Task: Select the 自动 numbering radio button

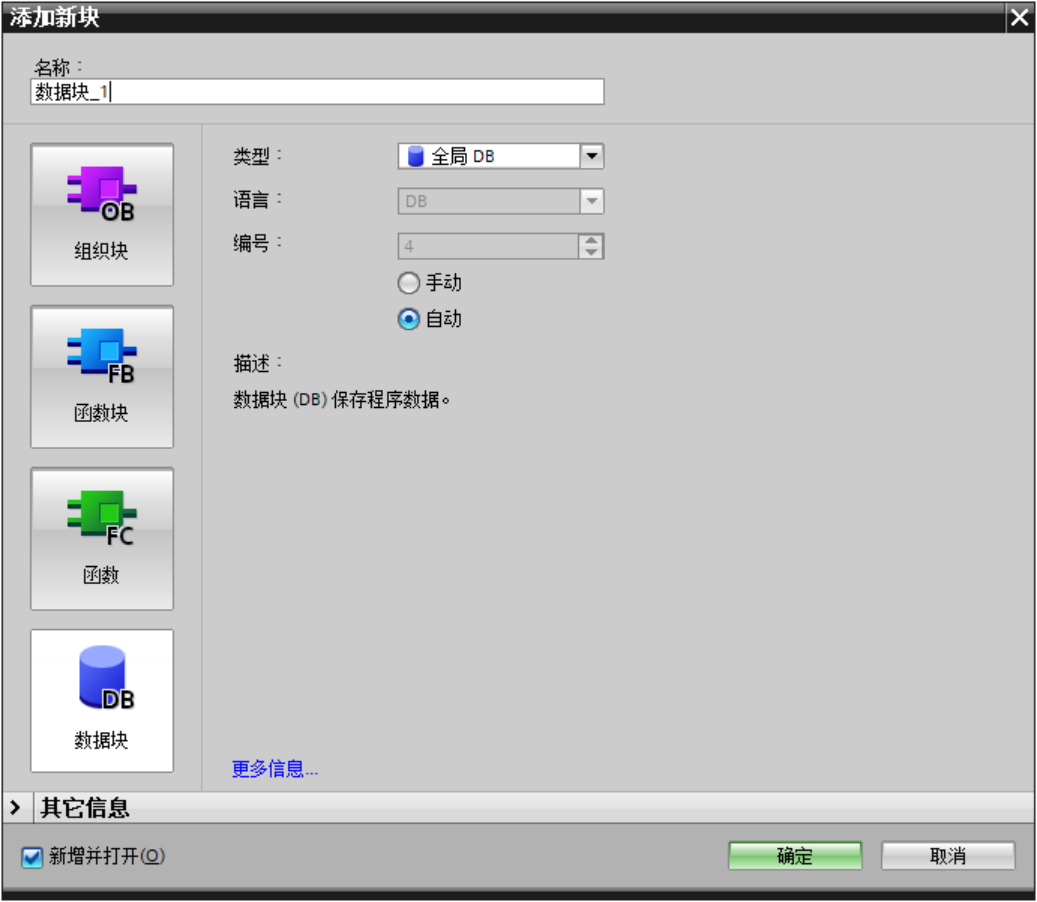Action: 408,320
